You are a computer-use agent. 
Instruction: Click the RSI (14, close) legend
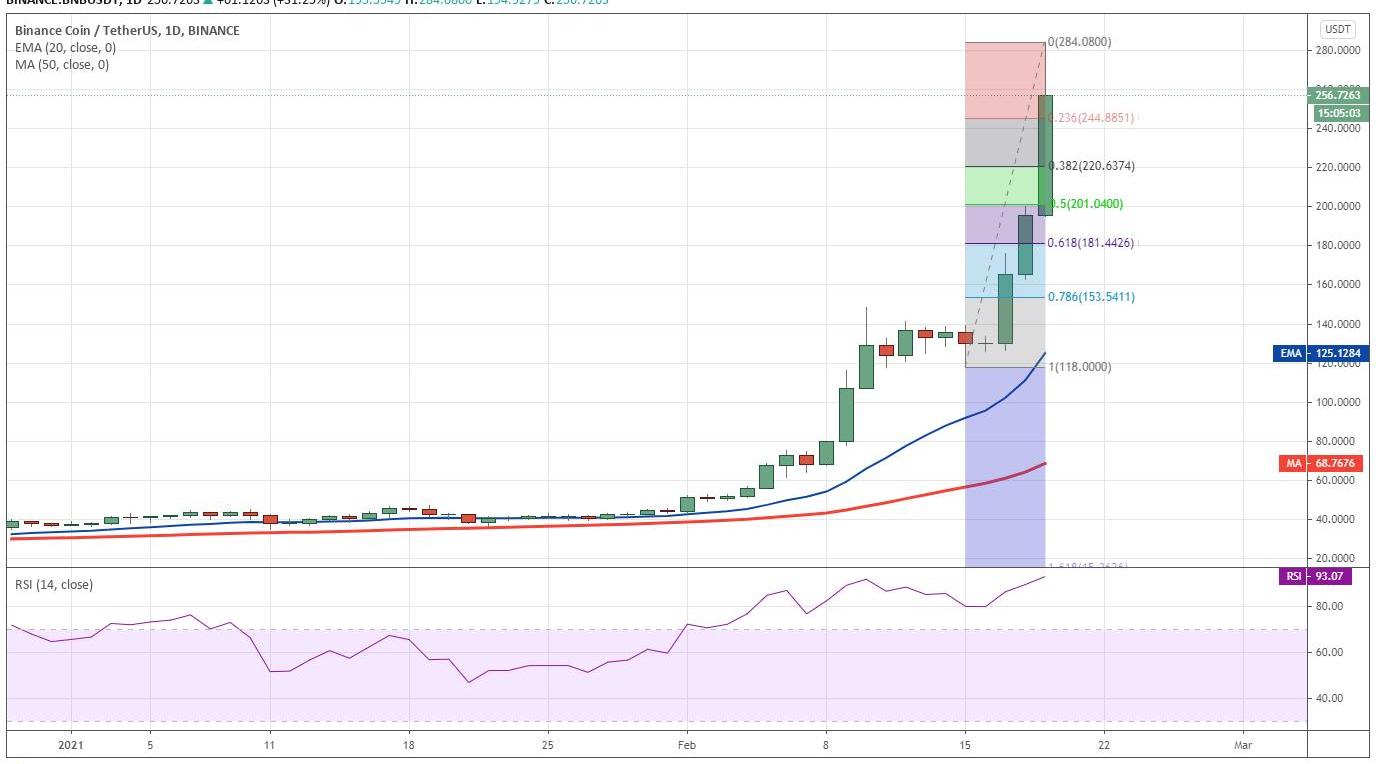(x=53, y=585)
